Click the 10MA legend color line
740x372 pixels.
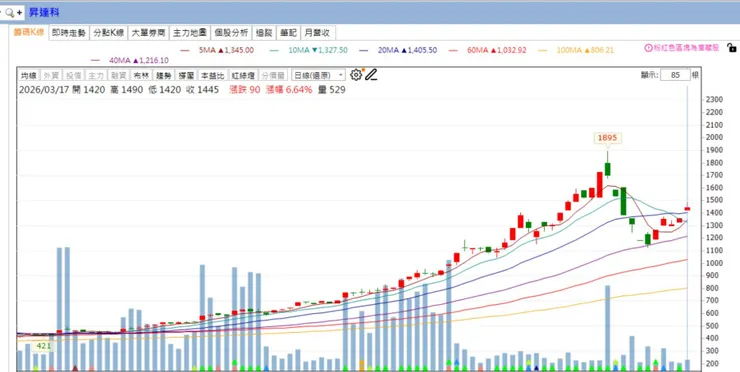click(274, 50)
